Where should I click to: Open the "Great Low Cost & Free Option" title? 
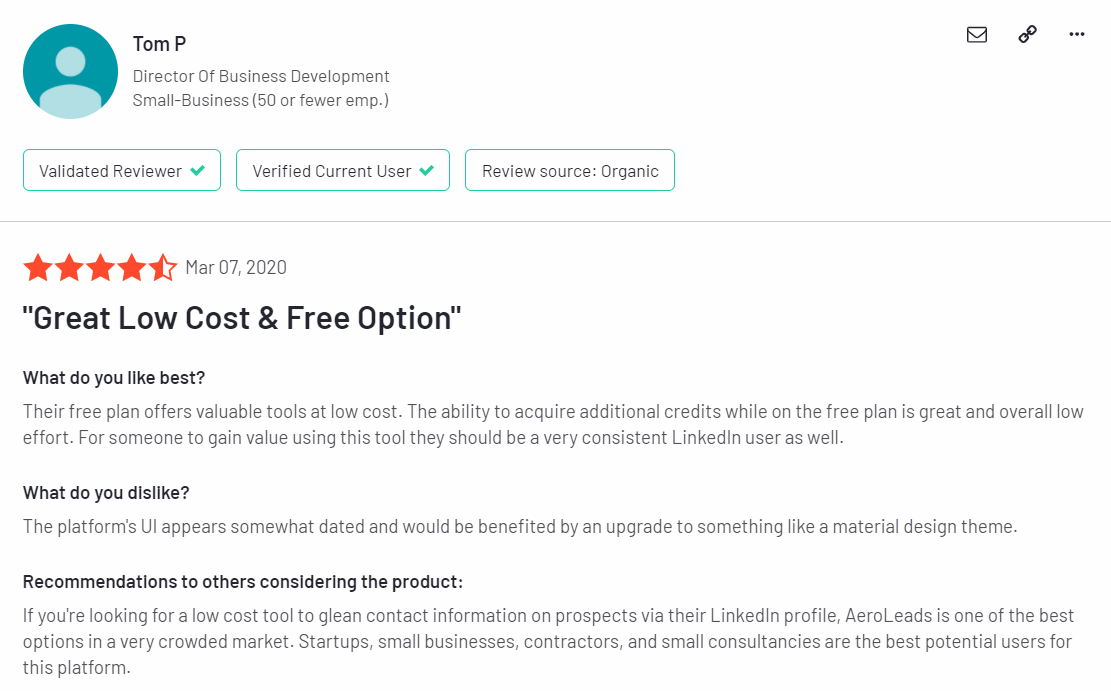pyautogui.click(x=242, y=318)
